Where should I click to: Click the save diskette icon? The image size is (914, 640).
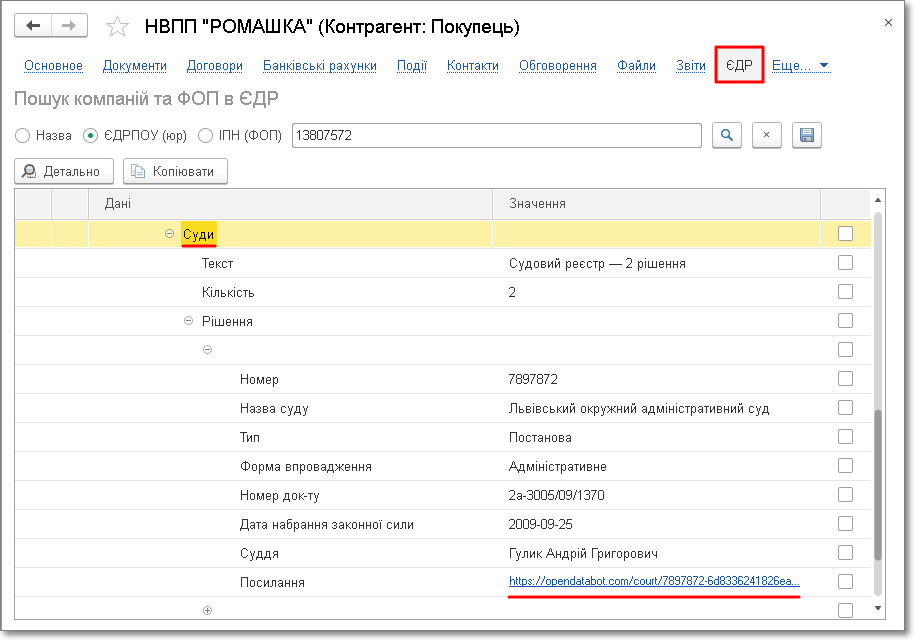pyautogui.click(x=806, y=135)
